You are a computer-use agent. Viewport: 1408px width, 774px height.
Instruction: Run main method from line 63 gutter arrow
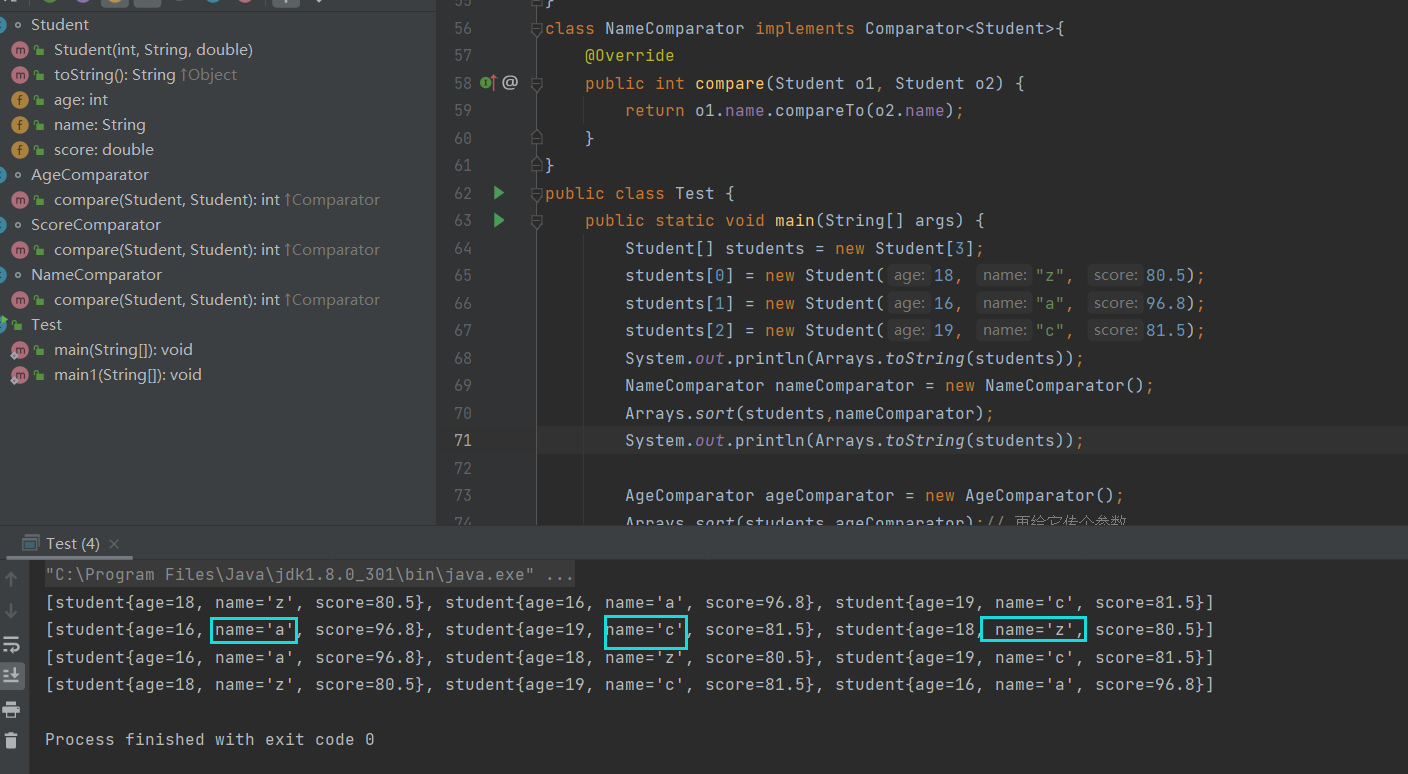[499, 220]
